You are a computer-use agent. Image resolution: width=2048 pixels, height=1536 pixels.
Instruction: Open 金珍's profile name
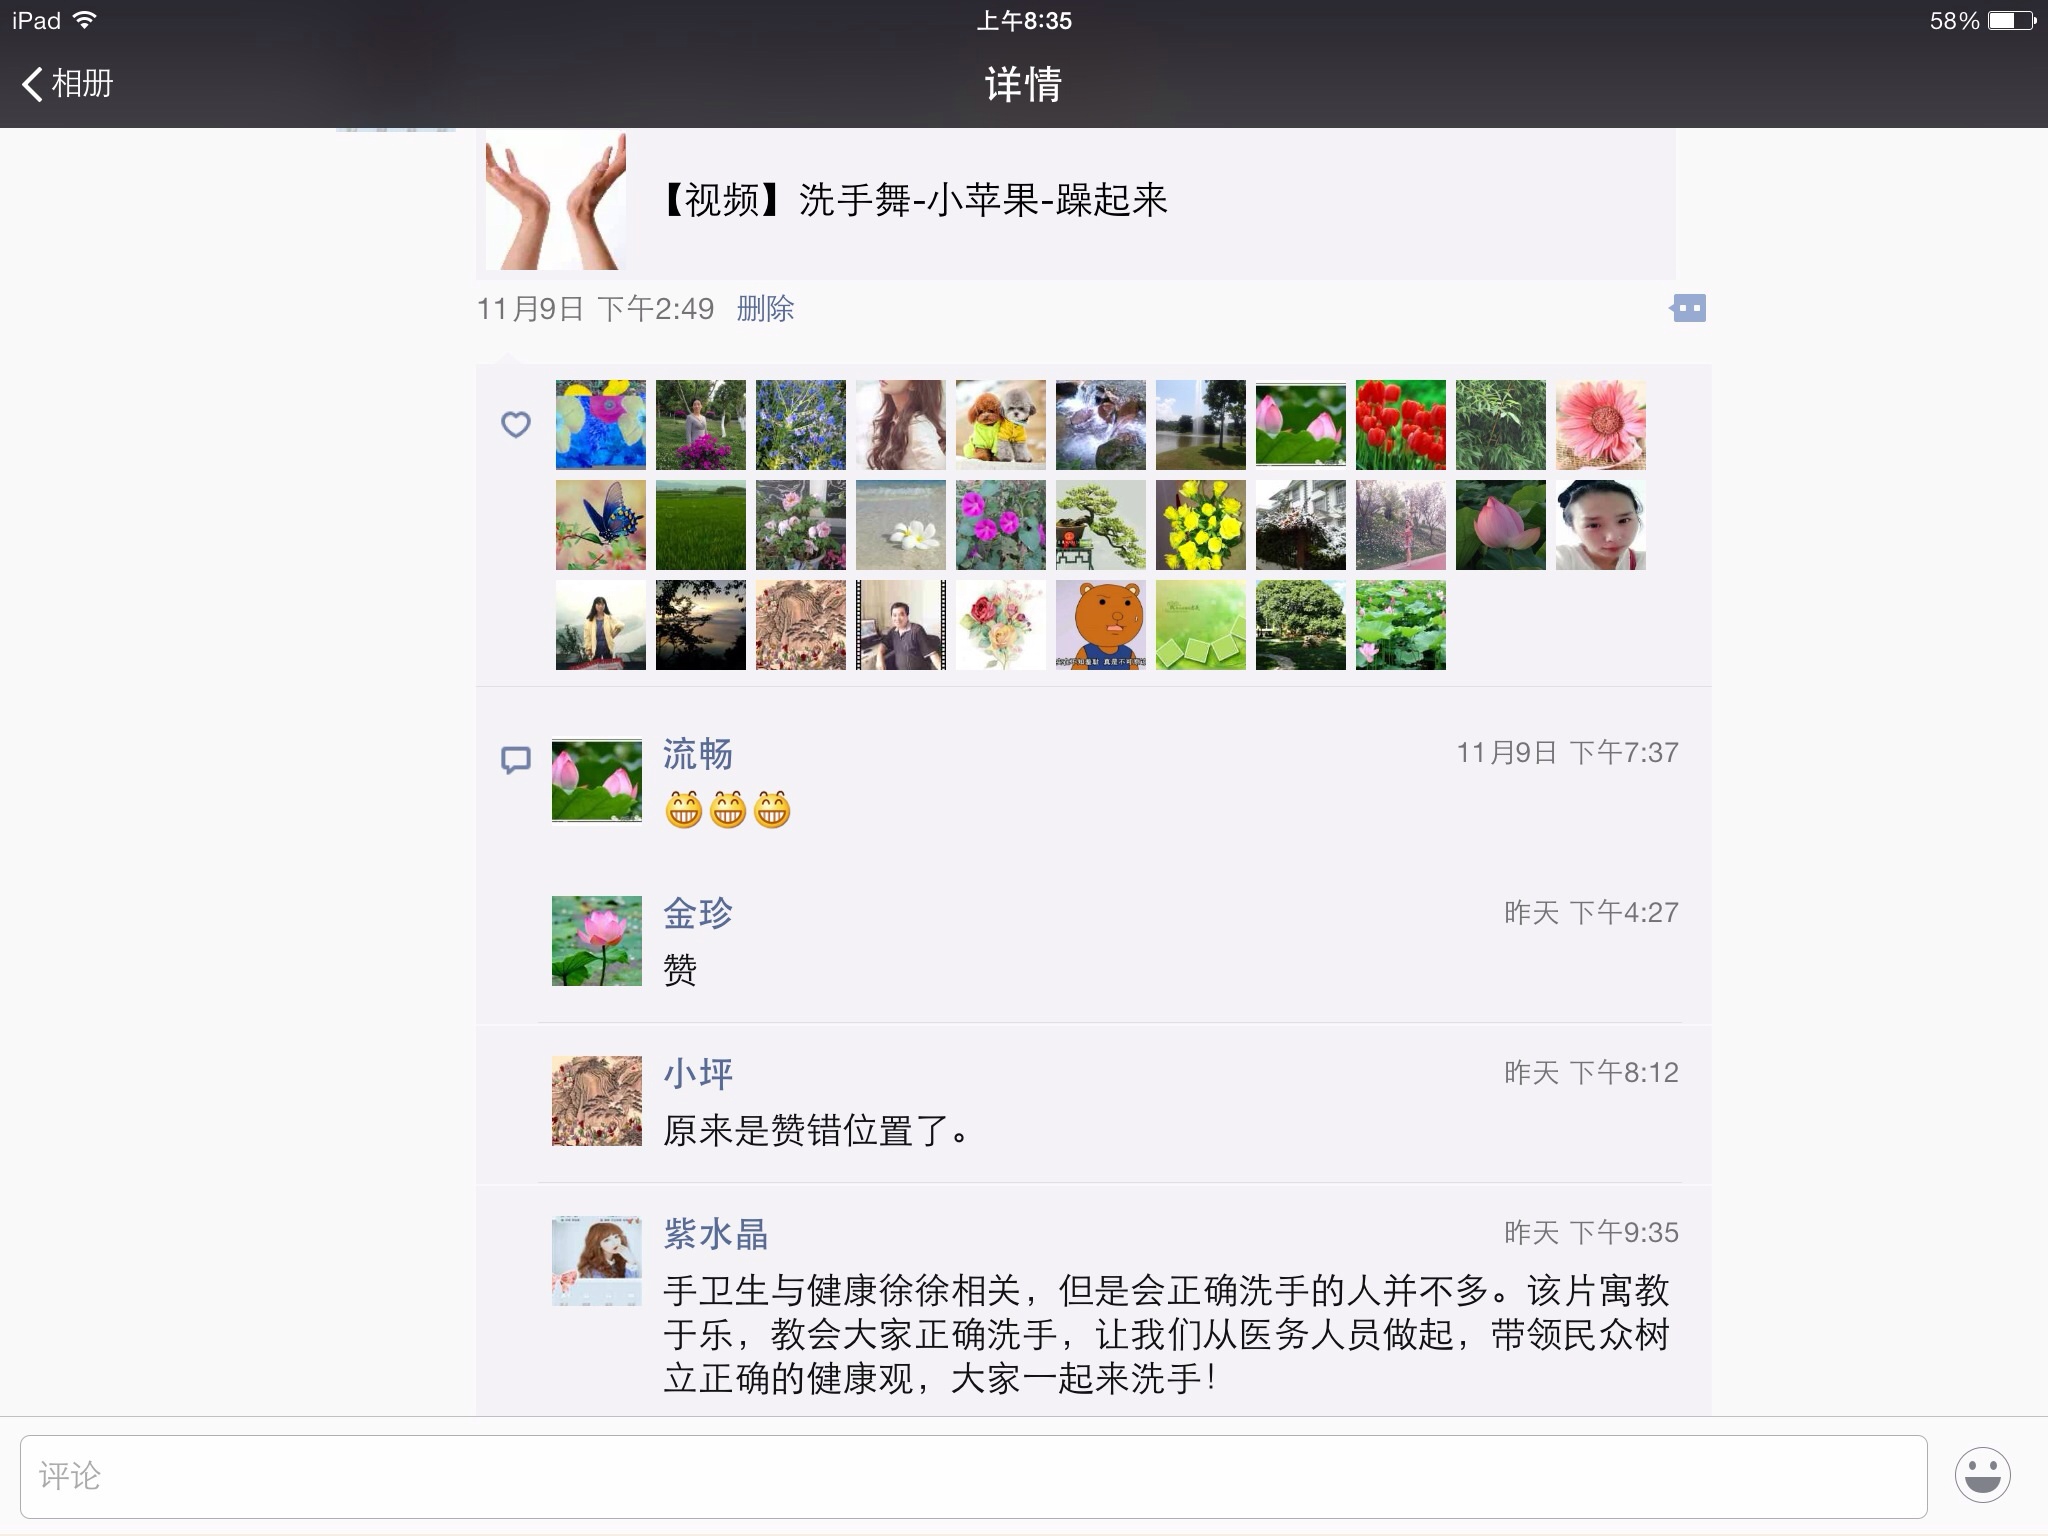(698, 913)
